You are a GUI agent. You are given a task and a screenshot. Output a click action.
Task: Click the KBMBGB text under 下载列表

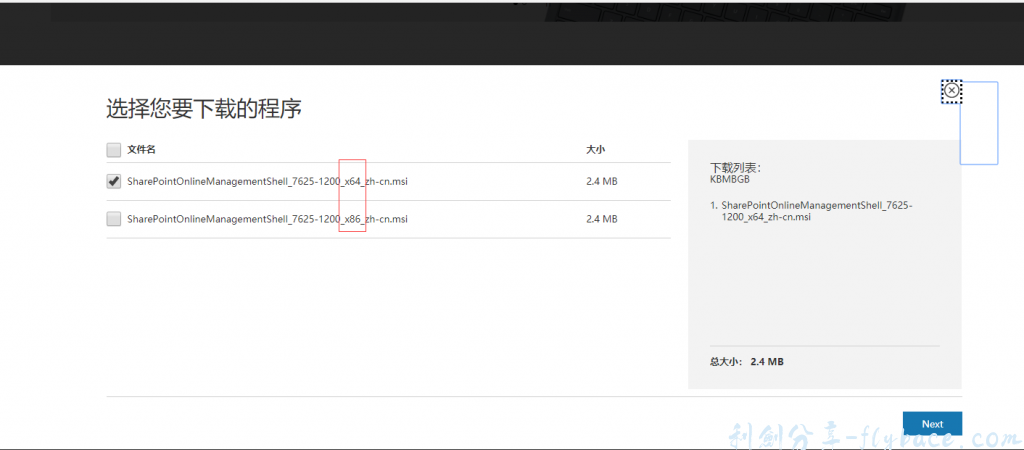click(x=729, y=180)
